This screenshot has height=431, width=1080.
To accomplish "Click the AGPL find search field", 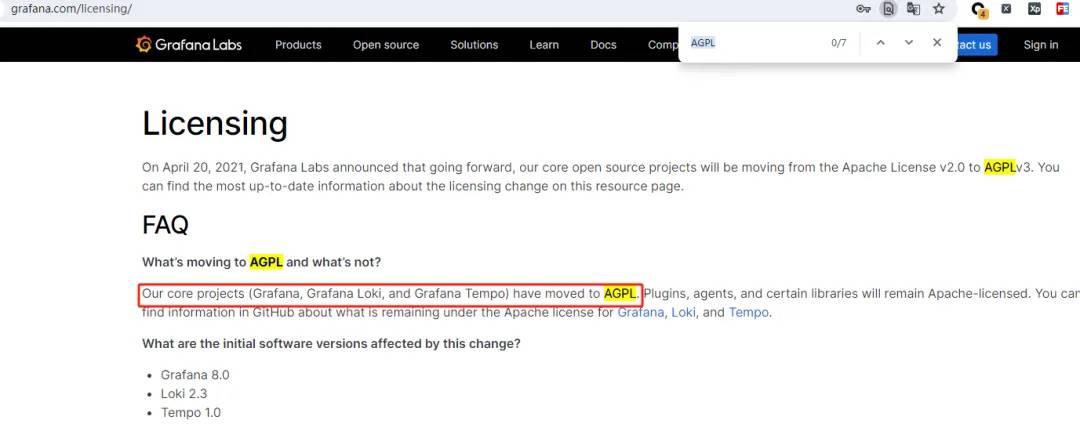I will coord(754,43).
